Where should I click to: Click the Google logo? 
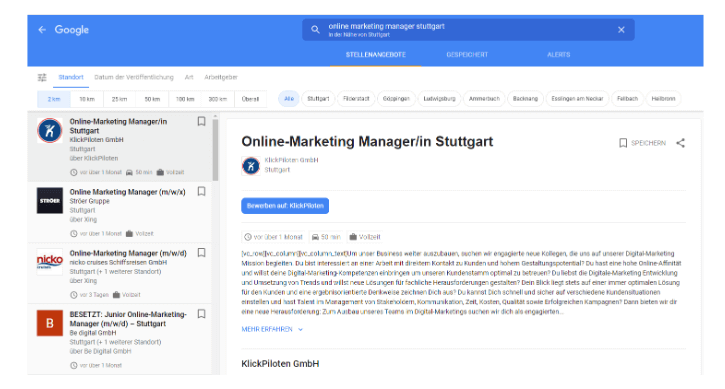click(72, 30)
